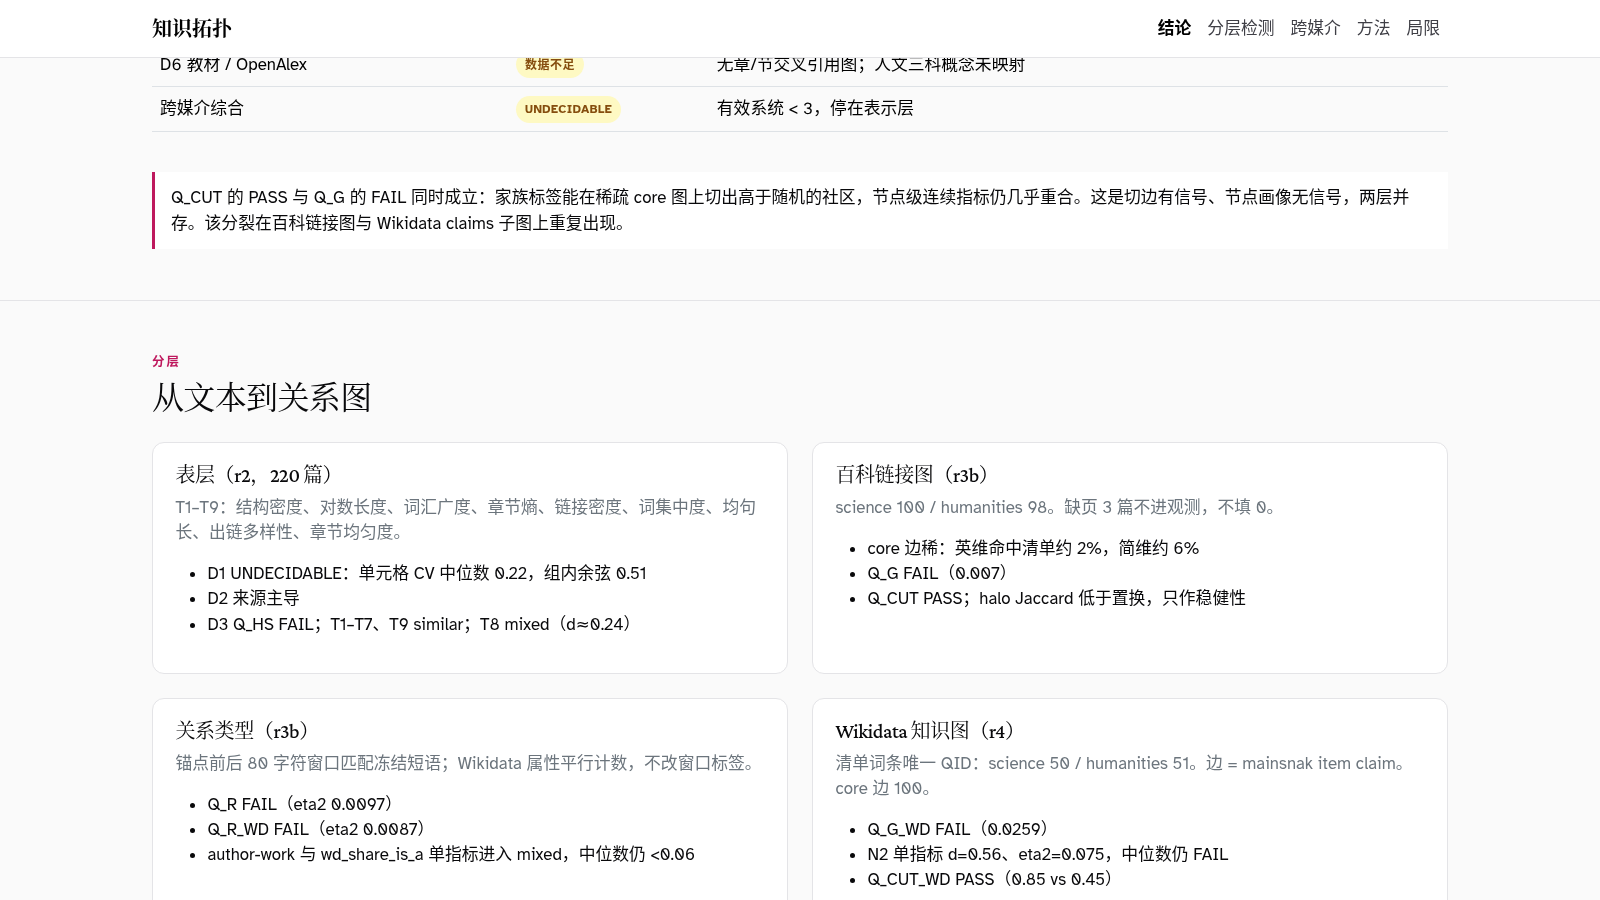Click the T1–T9 description in 表层 card
Screen dimensions: 1600x900
coord(466,519)
